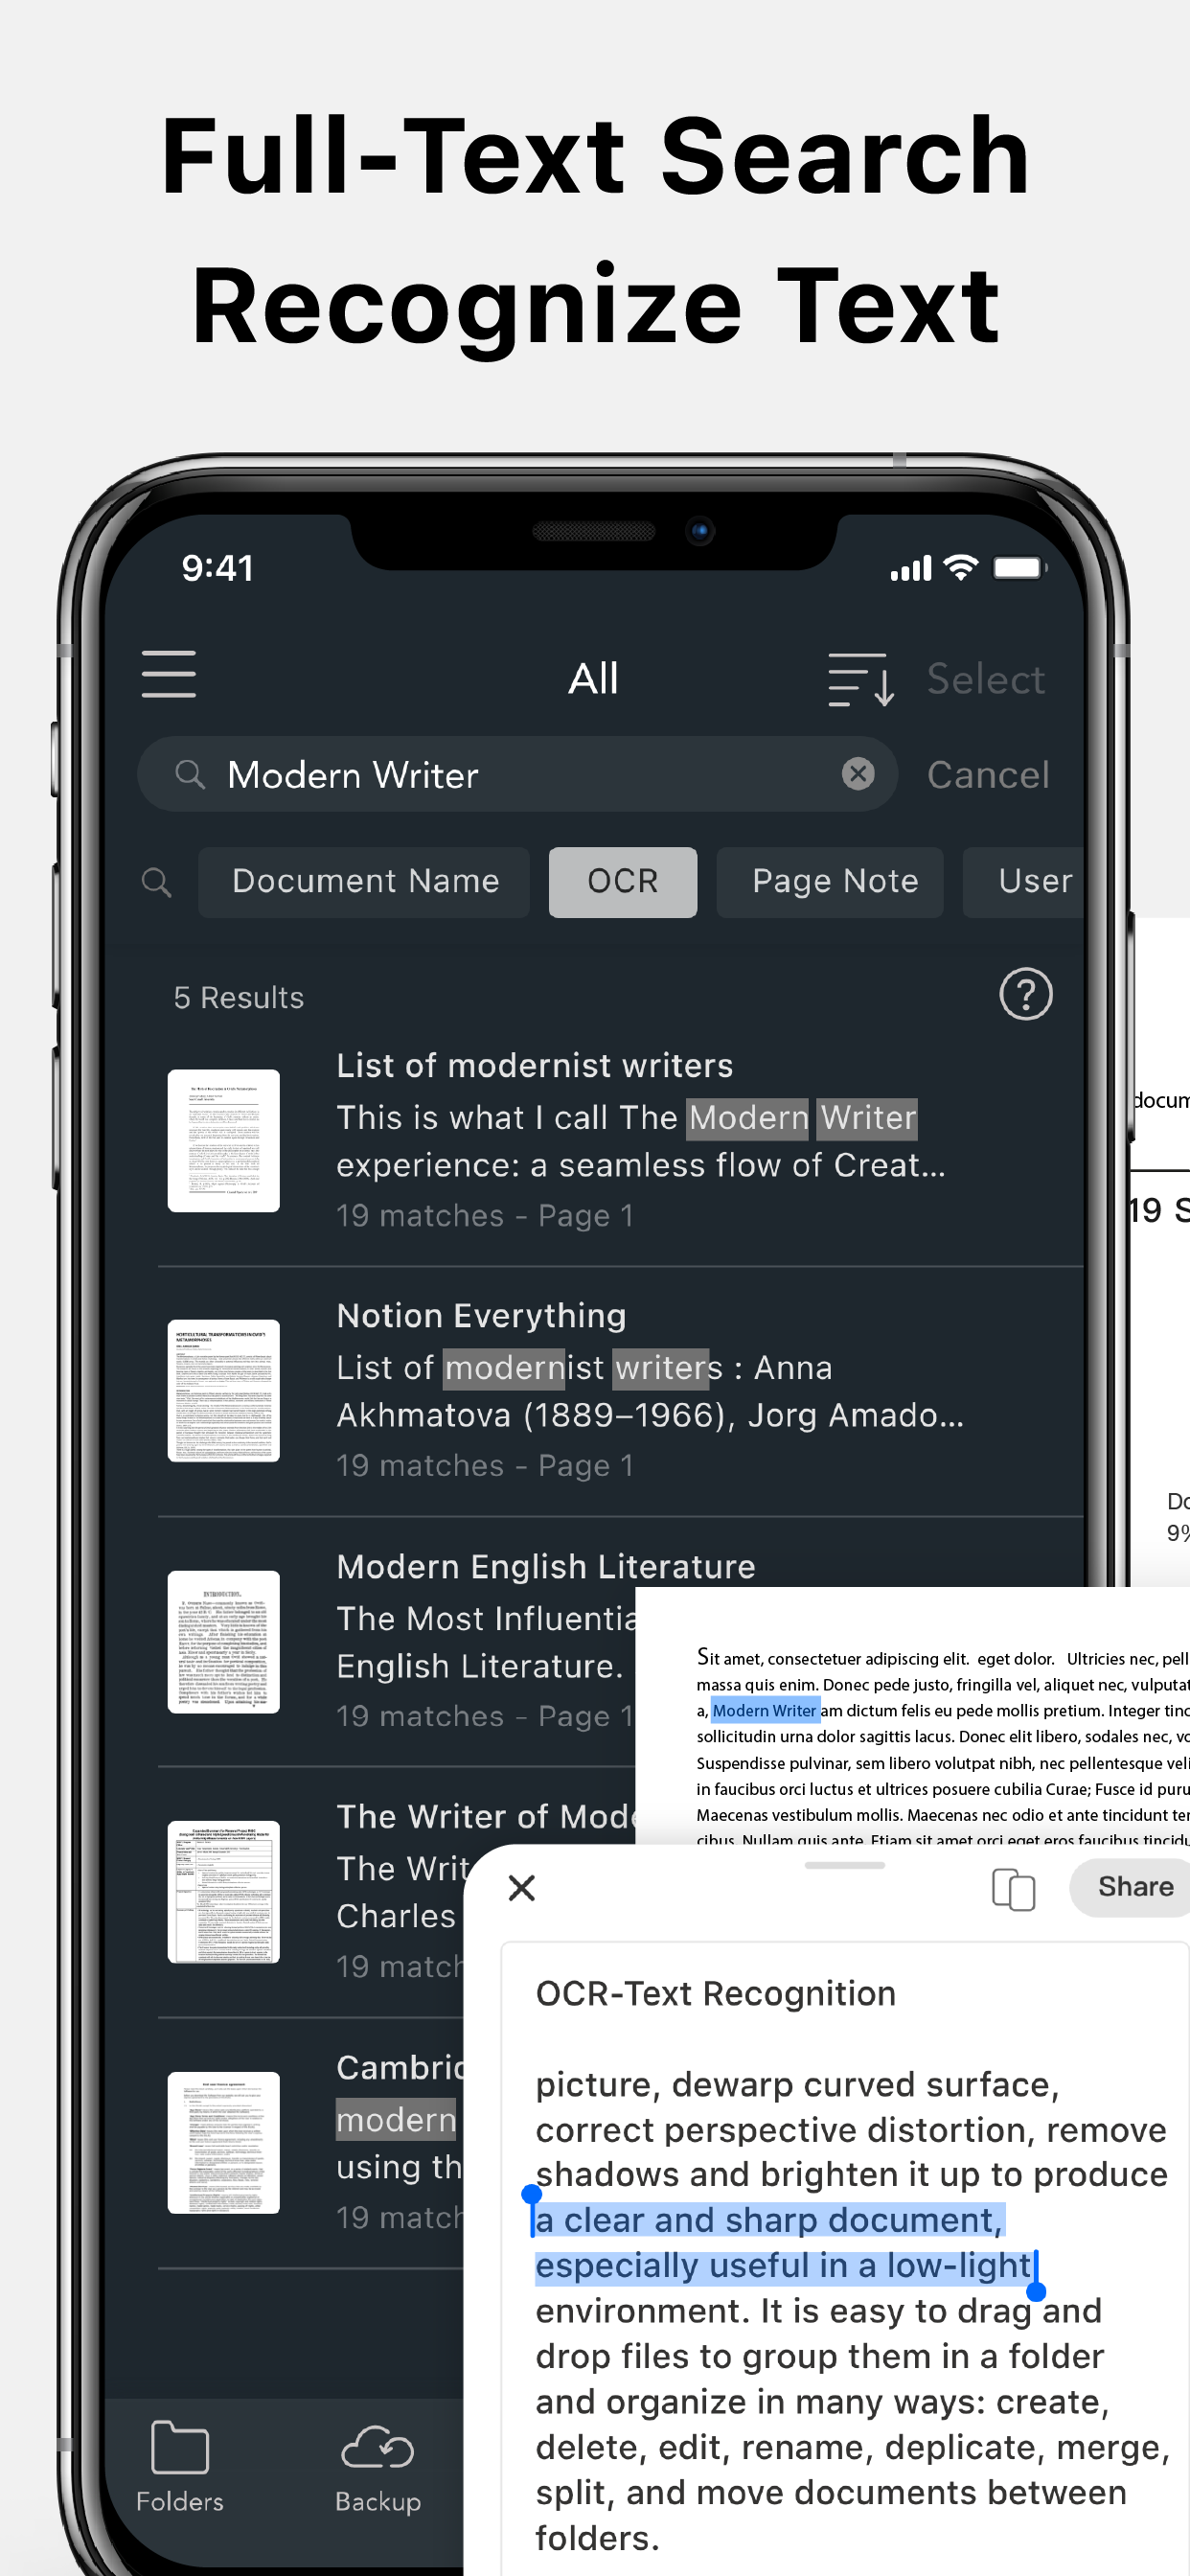
Task: Focus the Modern Writer search field
Action: [x=517, y=774]
